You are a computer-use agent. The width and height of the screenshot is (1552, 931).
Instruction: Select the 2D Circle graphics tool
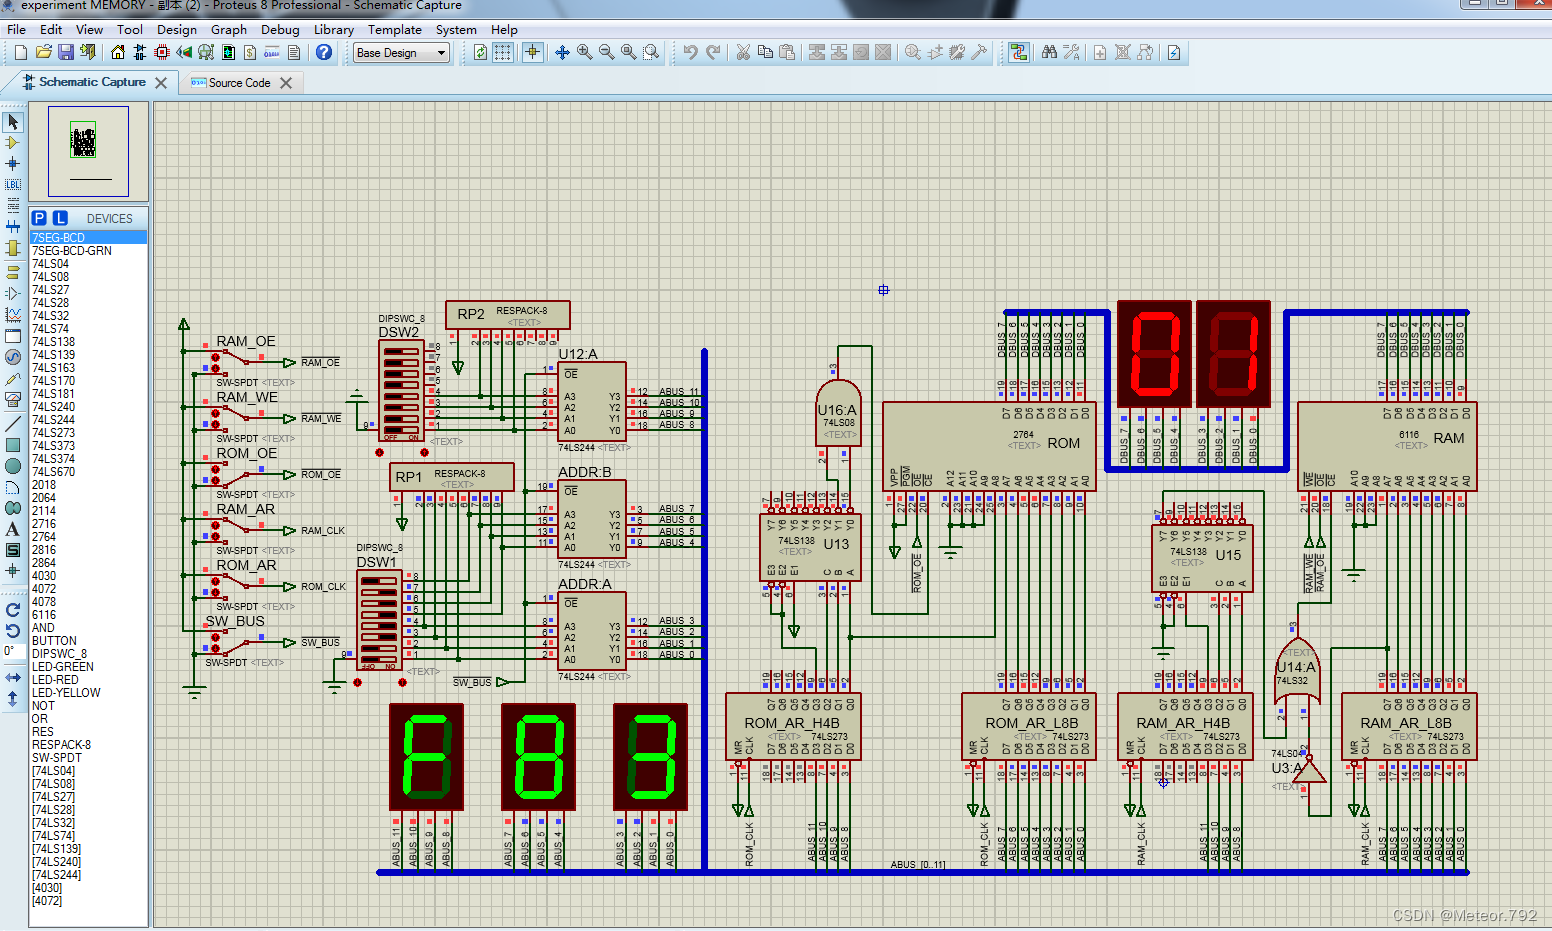click(x=13, y=466)
